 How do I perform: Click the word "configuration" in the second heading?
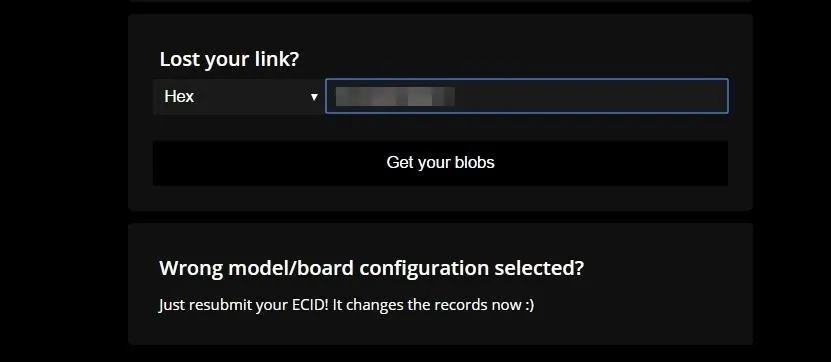[424, 268]
